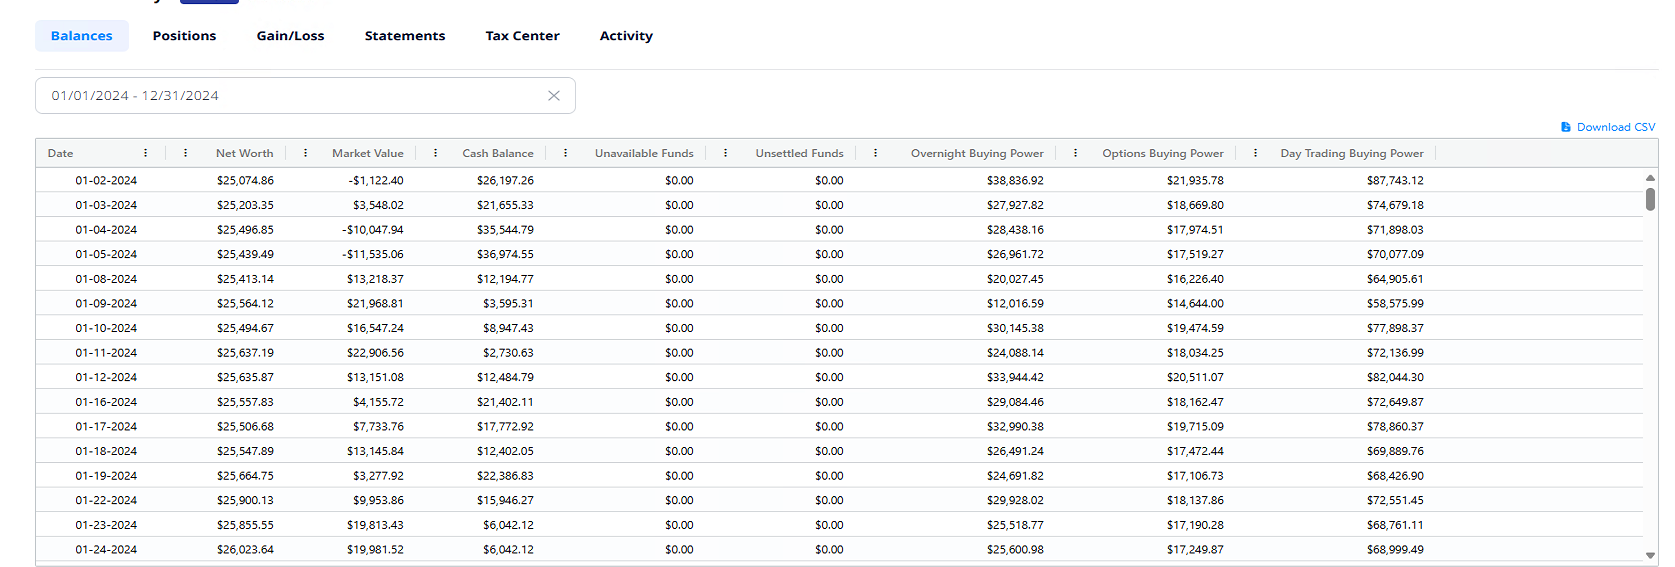Click the table scrollbar down arrow
The width and height of the screenshot is (1675, 567).
[x=1650, y=555]
